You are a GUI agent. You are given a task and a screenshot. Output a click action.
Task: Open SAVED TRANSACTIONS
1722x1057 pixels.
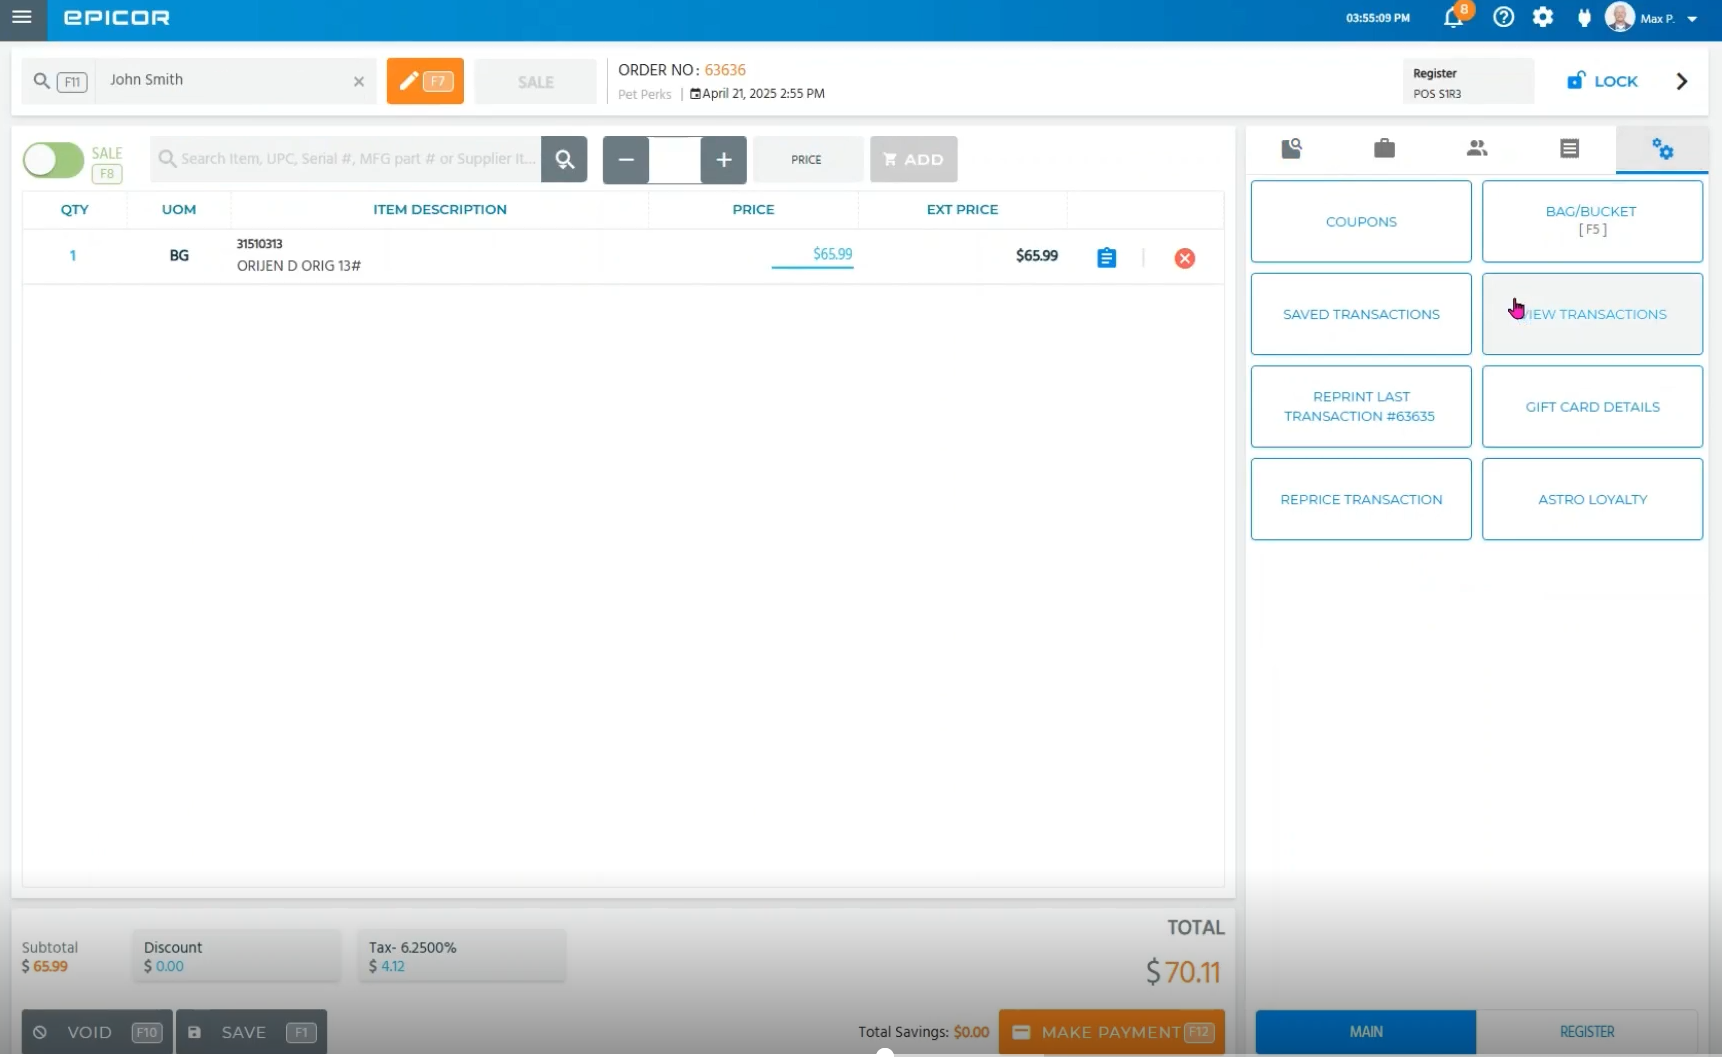(x=1360, y=314)
